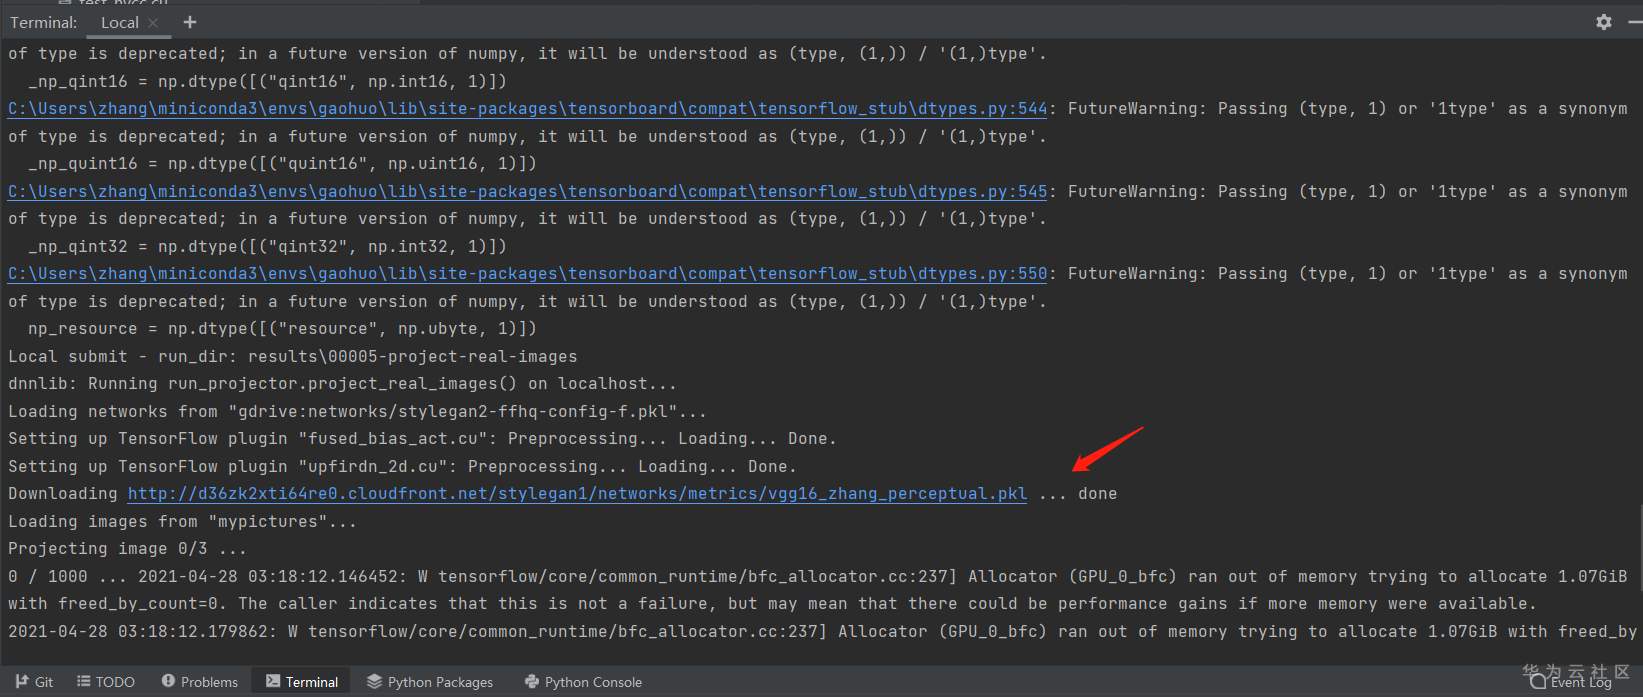Viewport: 1643px width, 697px height.
Task: Click the '_np_quint16 = np.dtype' code line
Action: coord(283,164)
